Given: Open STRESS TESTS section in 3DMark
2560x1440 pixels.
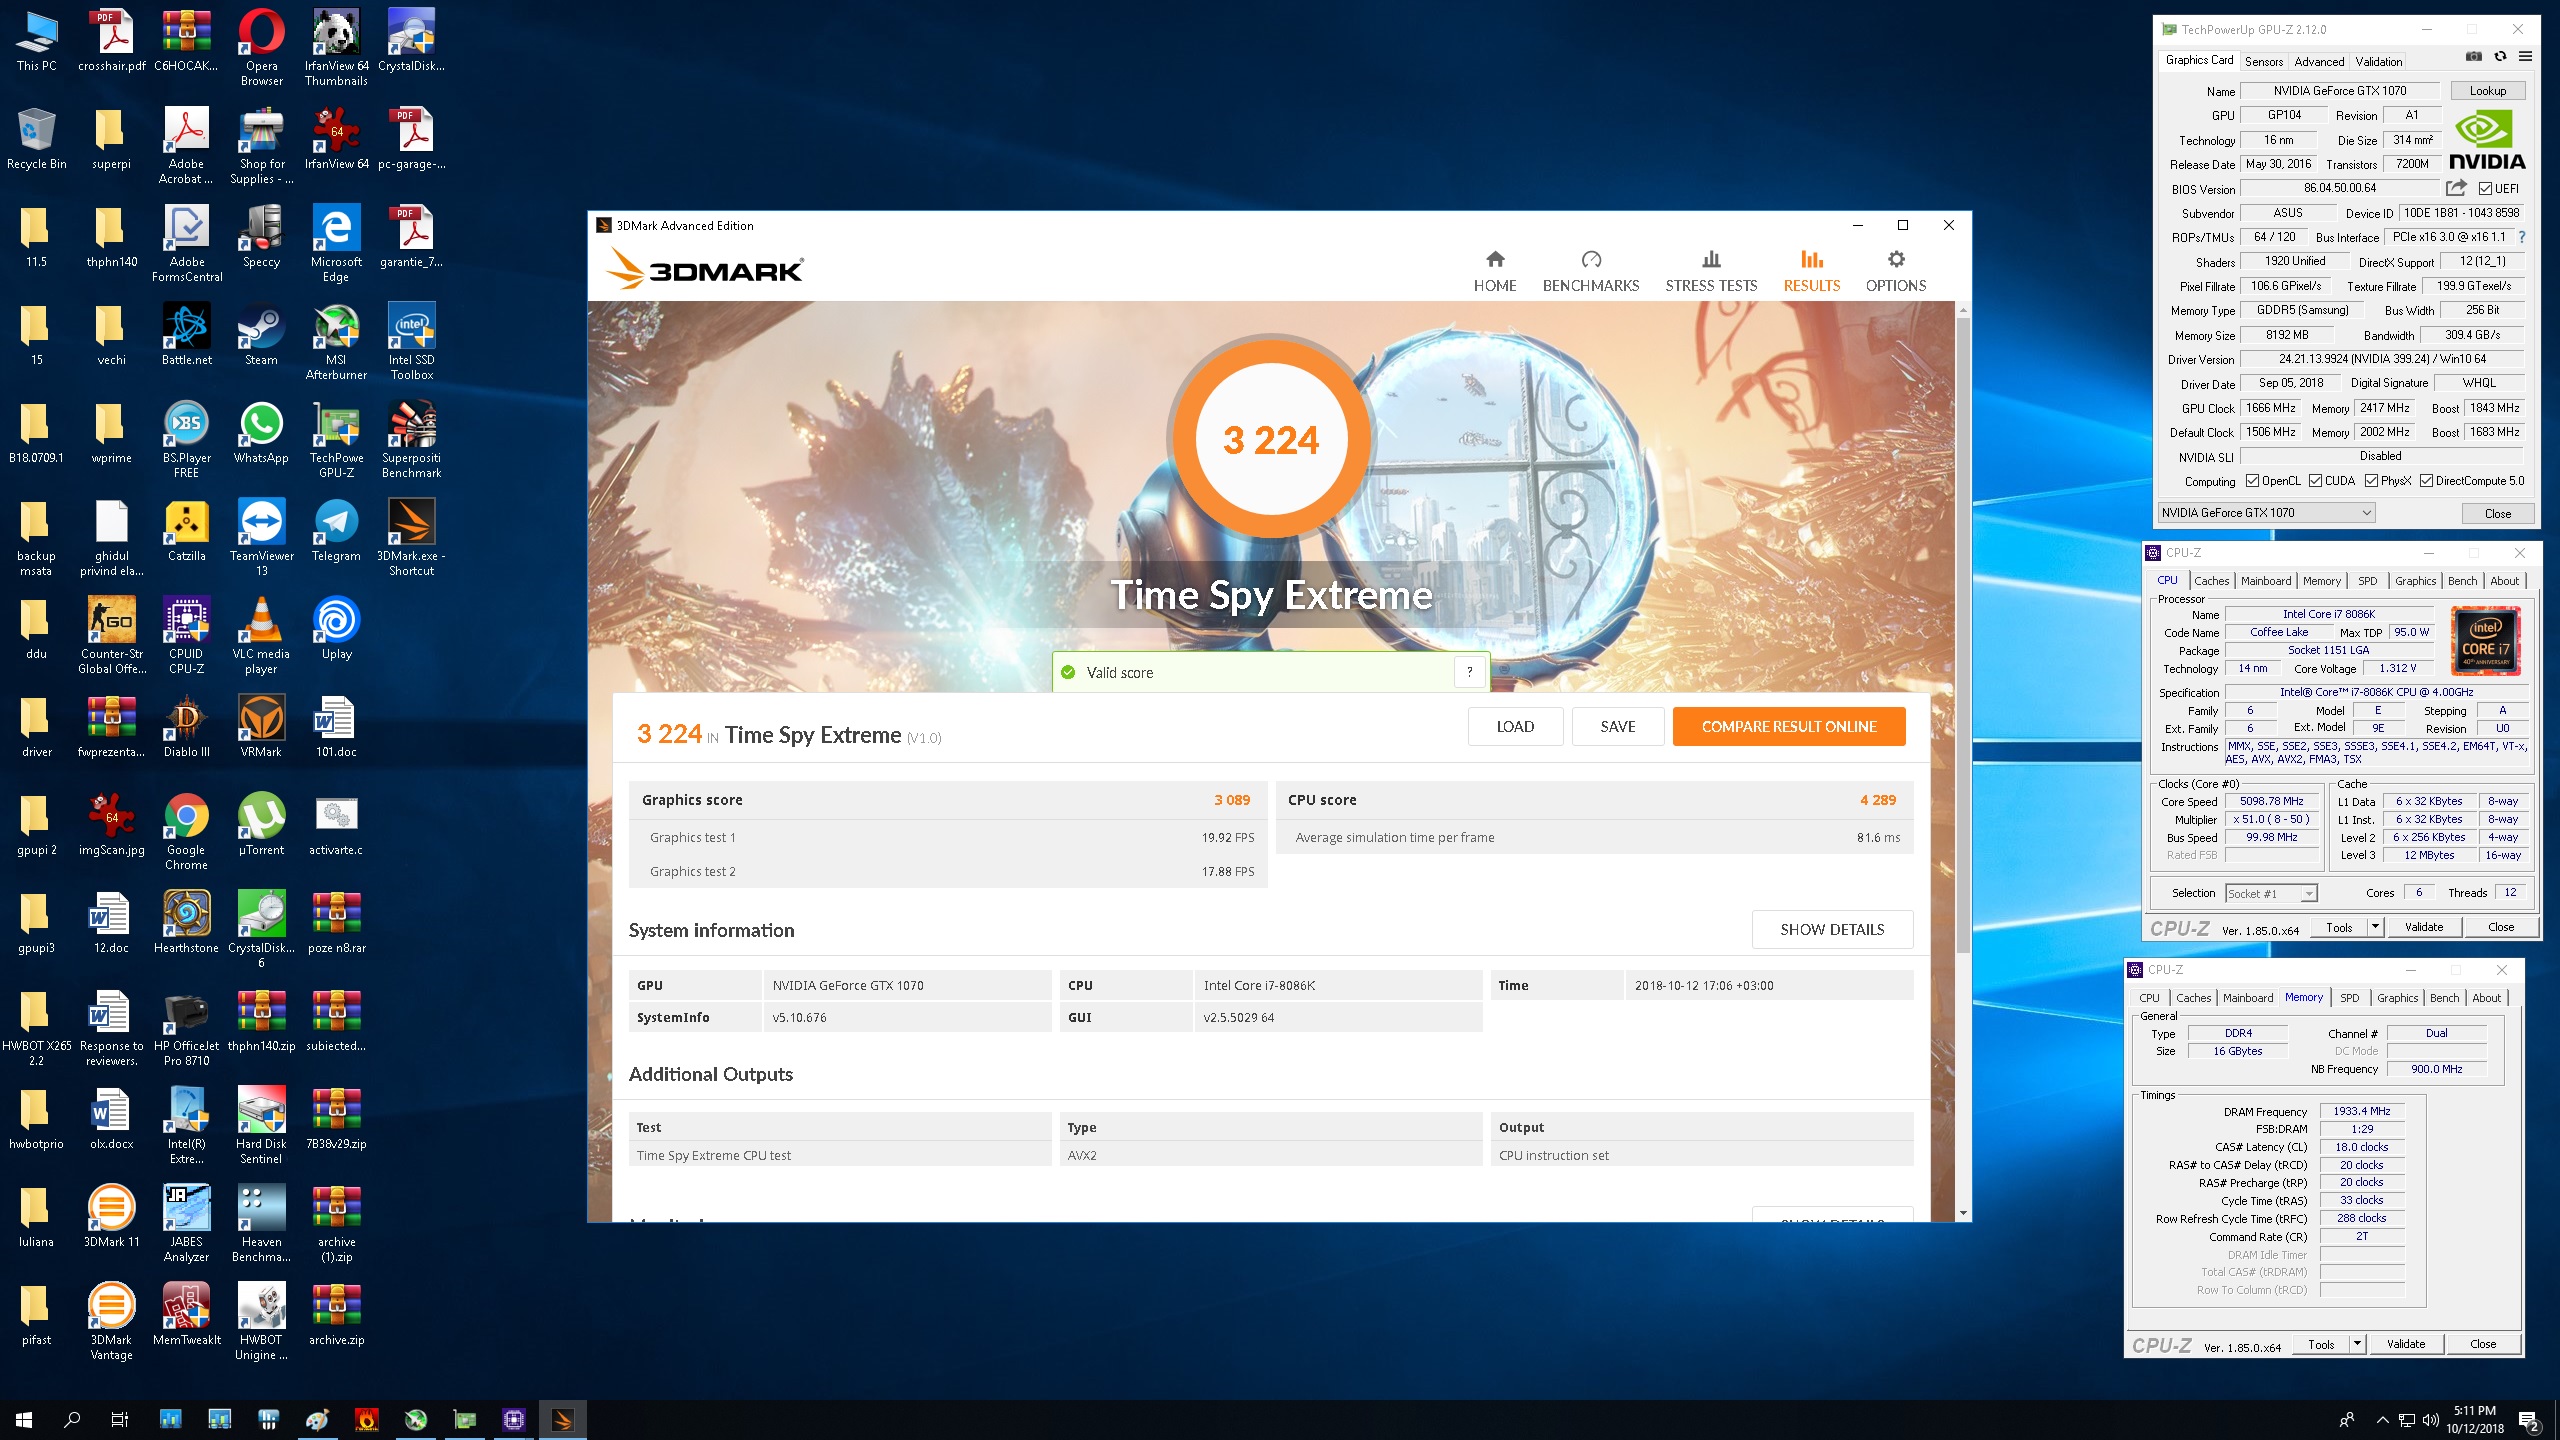Looking at the screenshot, I should pos(1711,272).
